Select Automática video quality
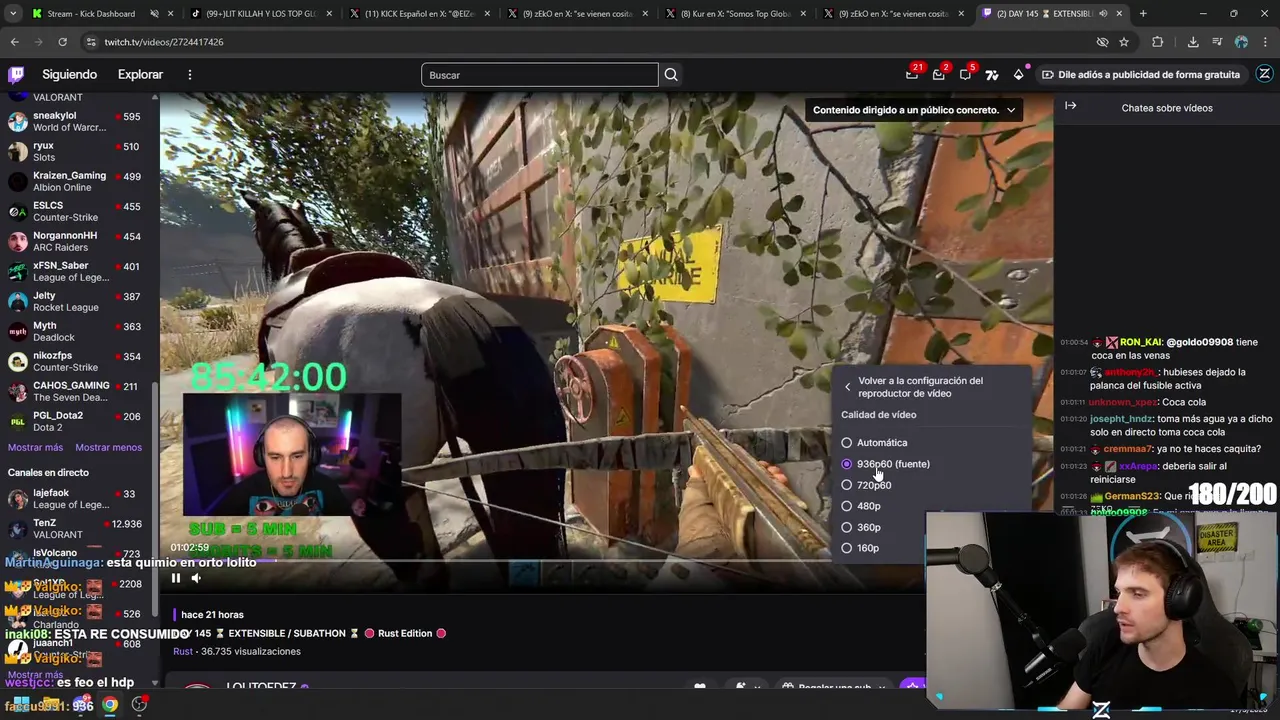 pyautogui.click(x=875, y=443)
